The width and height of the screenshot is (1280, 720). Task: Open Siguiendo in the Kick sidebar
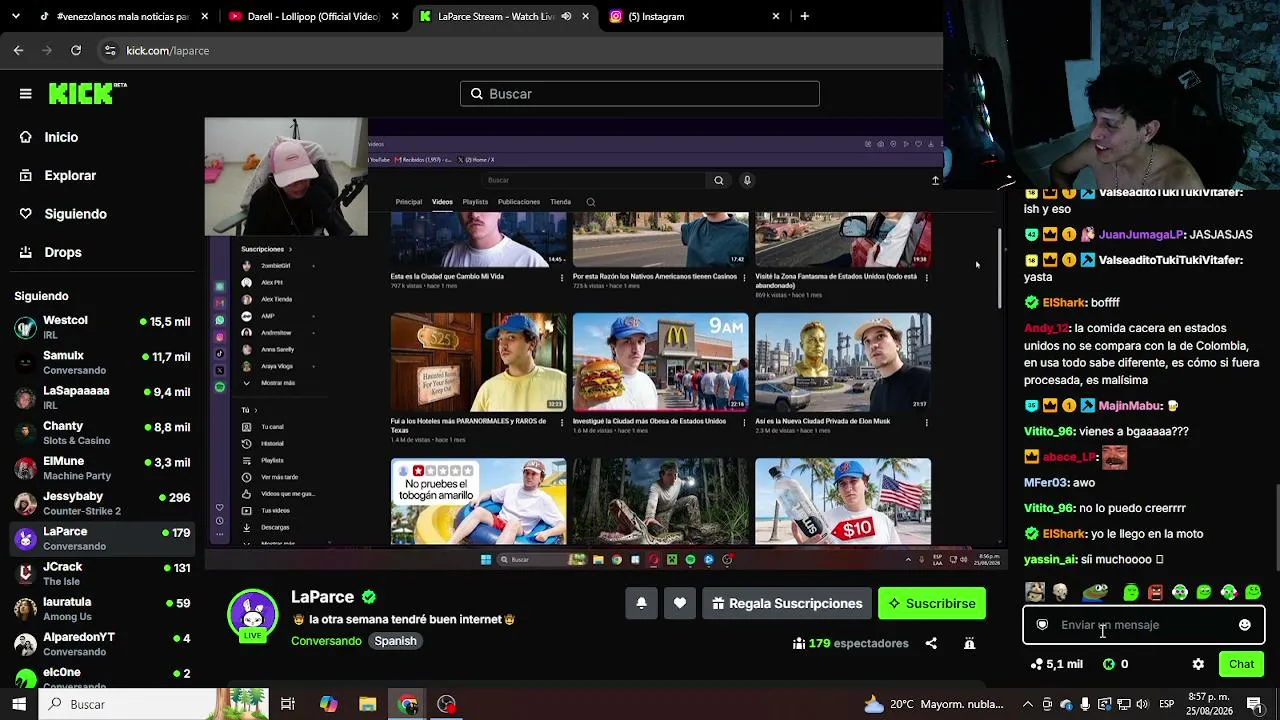click(75, 214)
